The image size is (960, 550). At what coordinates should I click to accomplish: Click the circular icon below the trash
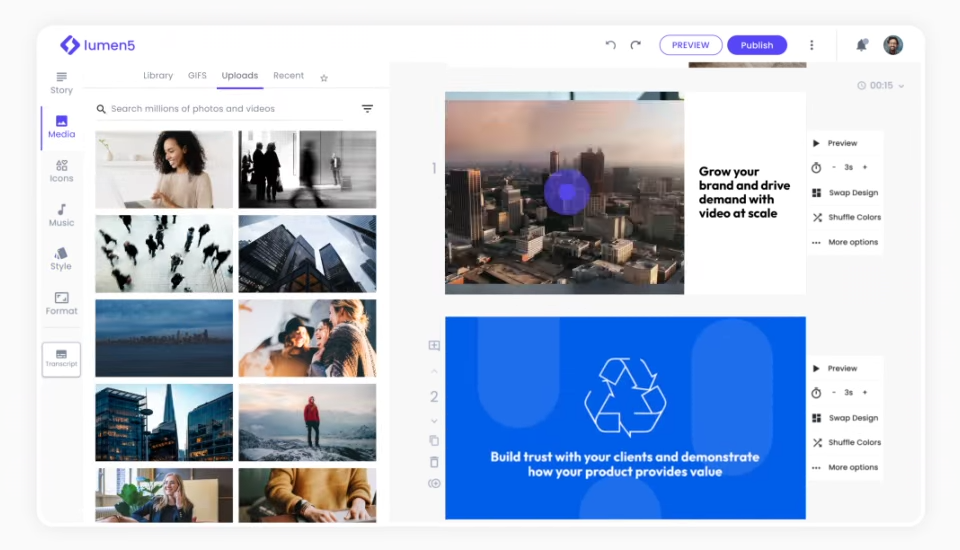tap(434, 483)
